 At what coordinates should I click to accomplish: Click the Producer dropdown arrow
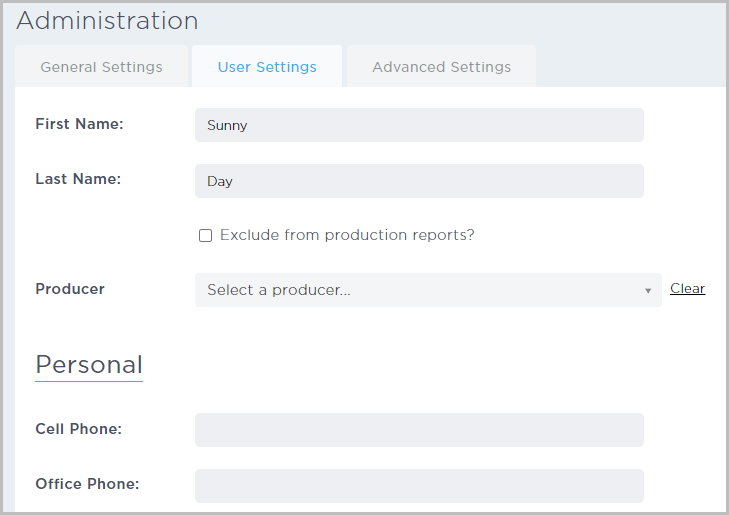[648, 291]
